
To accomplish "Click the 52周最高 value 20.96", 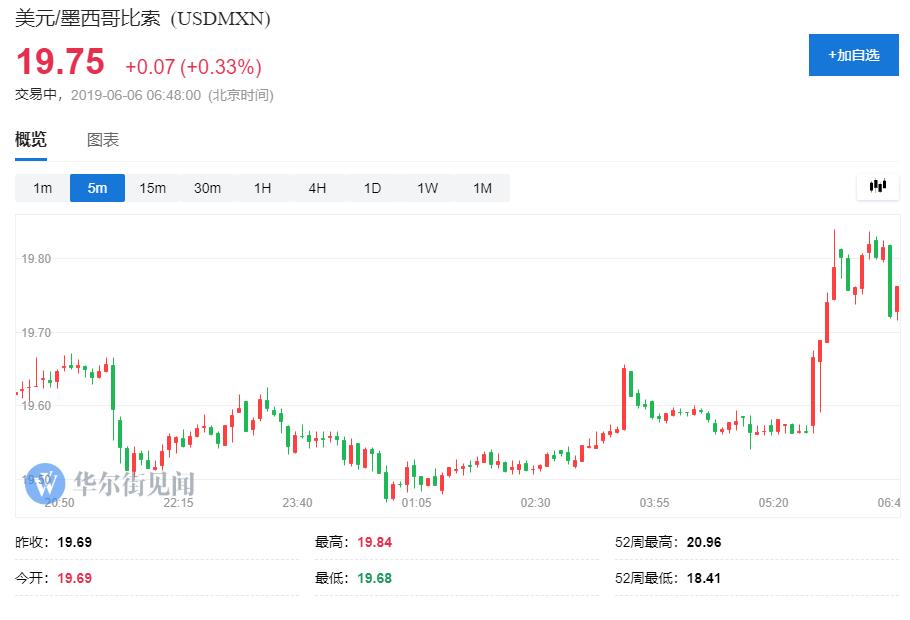I will (703, 543).
